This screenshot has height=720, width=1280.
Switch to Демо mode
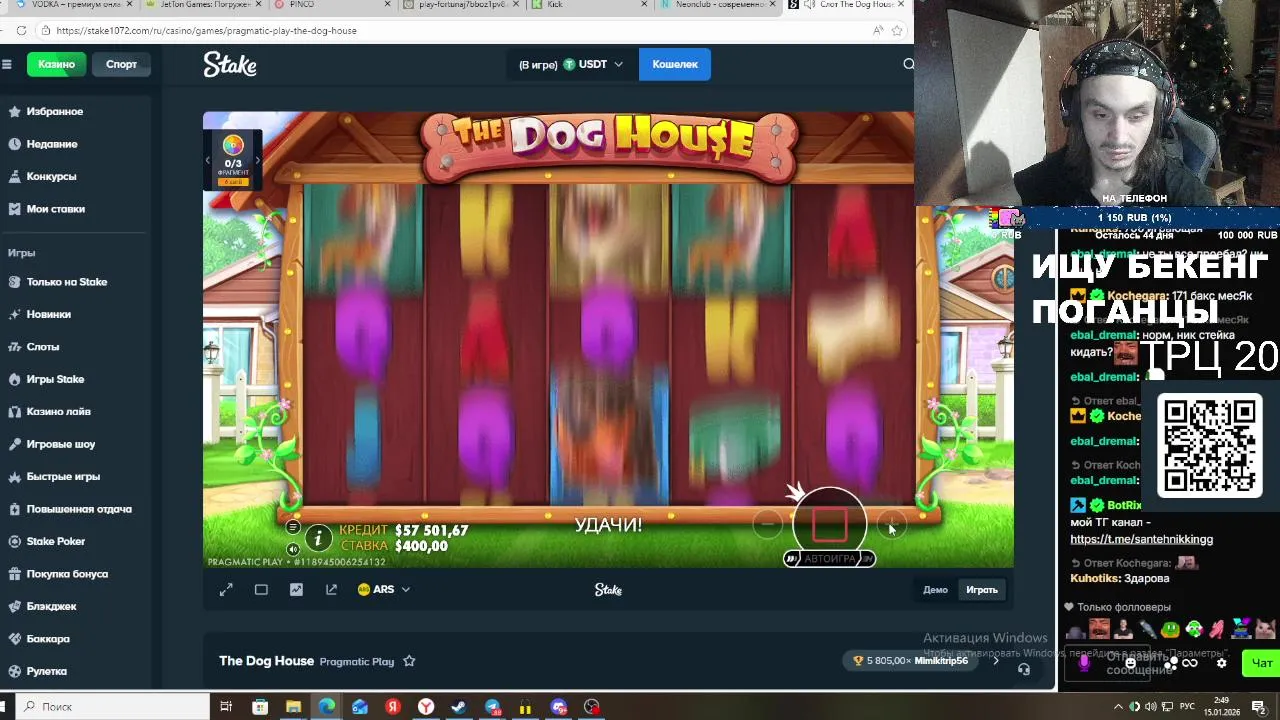935,590
